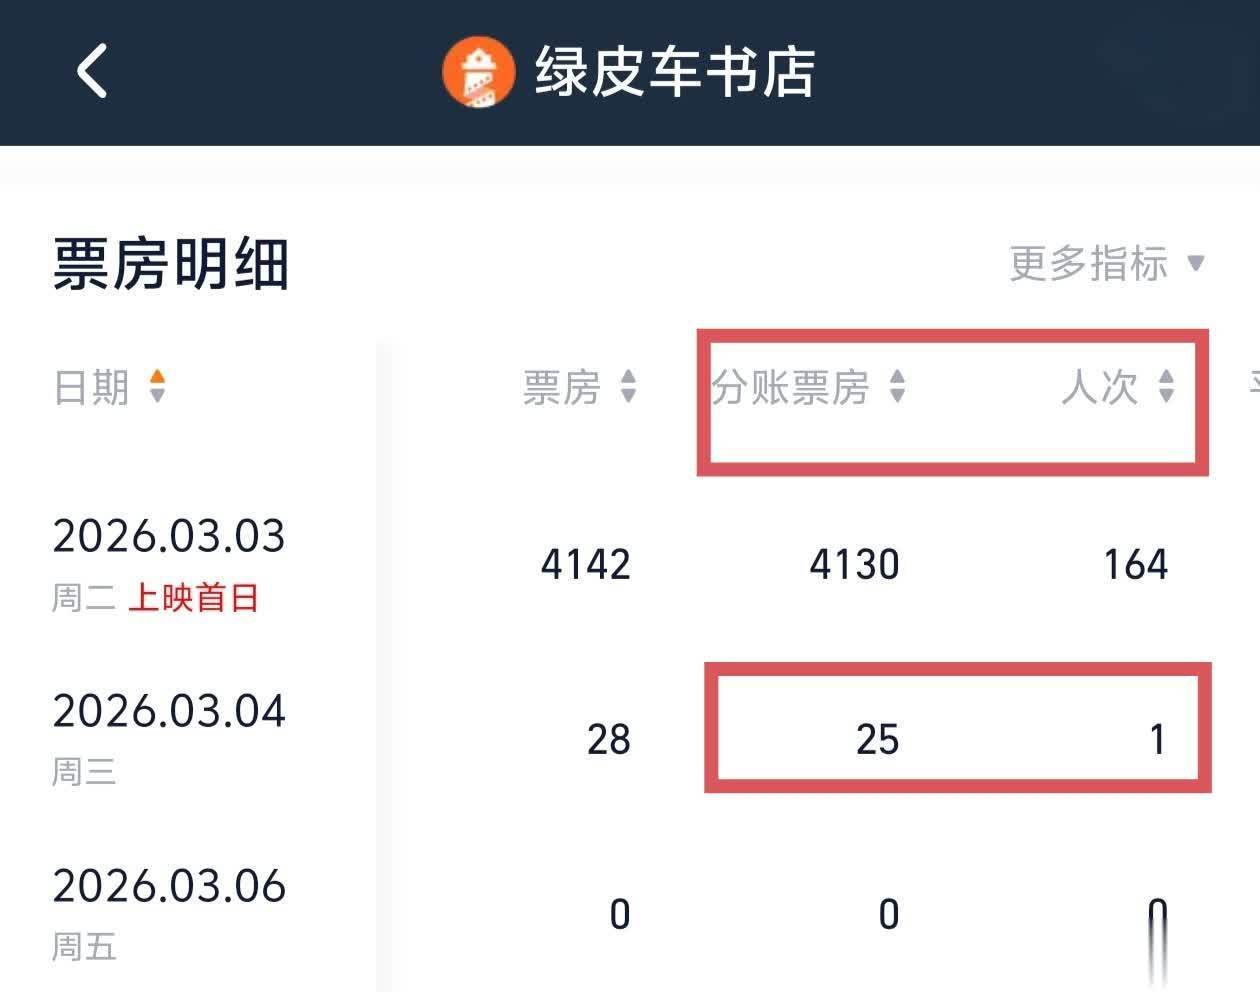Tap the 上映首日 red label
The width and height of the screenshot is (1260, 992).
tap(194, 598)
